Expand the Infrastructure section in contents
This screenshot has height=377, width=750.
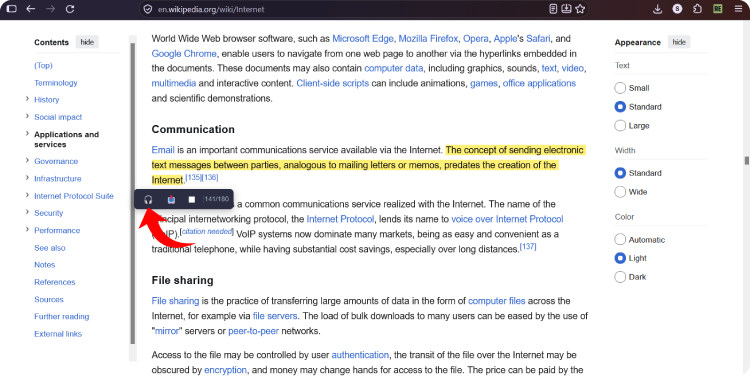(x=27, y=178)
